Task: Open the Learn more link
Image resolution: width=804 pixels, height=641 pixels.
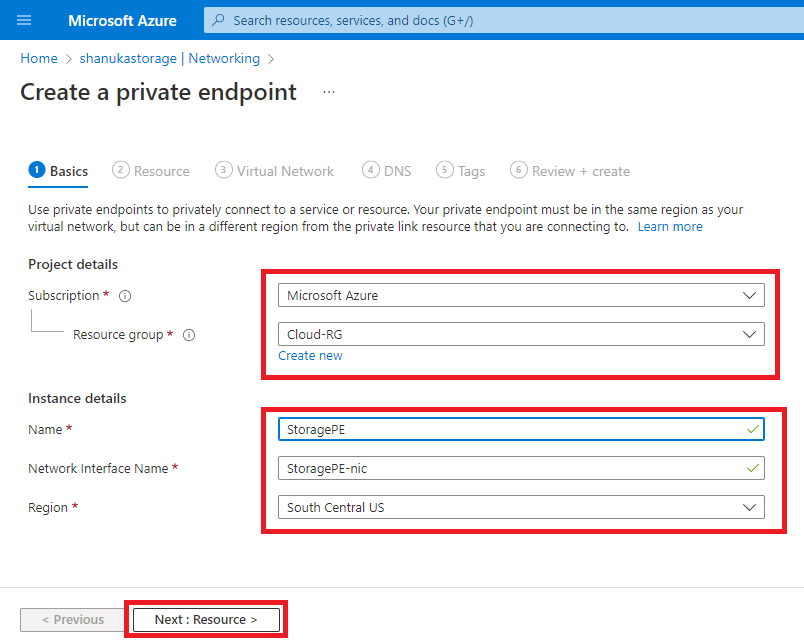Action: point(670,226)
